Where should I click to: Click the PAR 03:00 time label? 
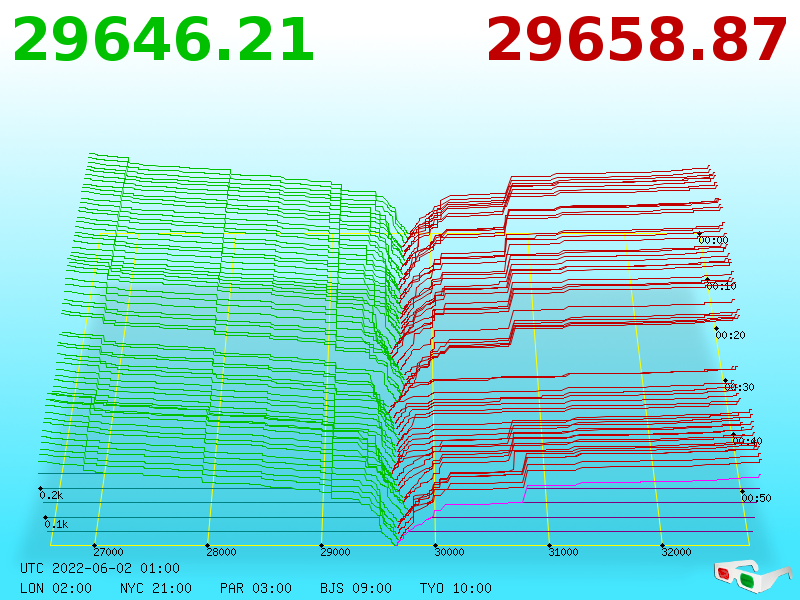coord(256,588)
